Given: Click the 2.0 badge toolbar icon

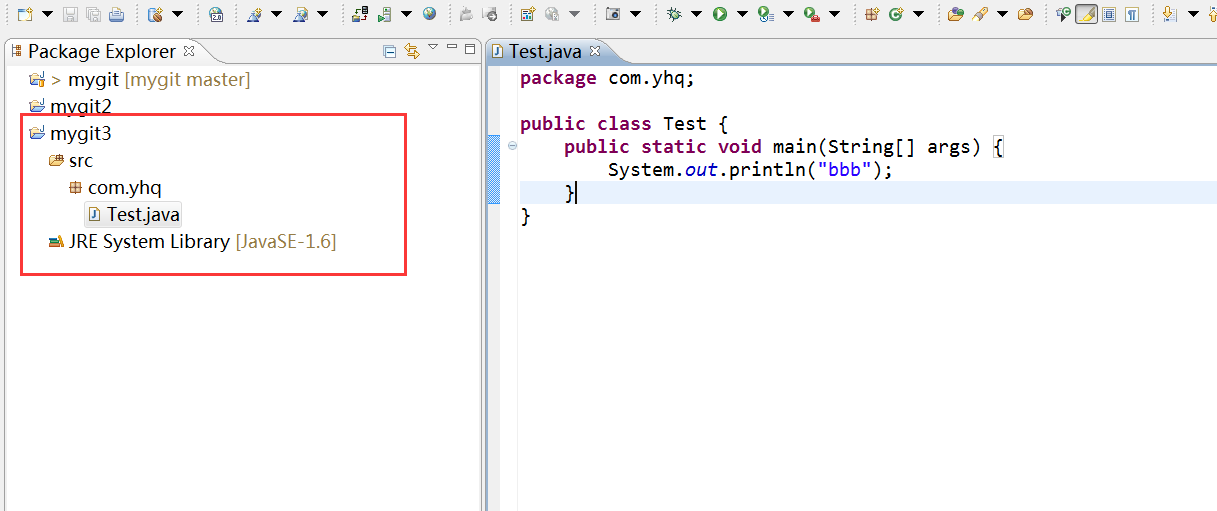Looking at the screenshot, I should 216,14.
